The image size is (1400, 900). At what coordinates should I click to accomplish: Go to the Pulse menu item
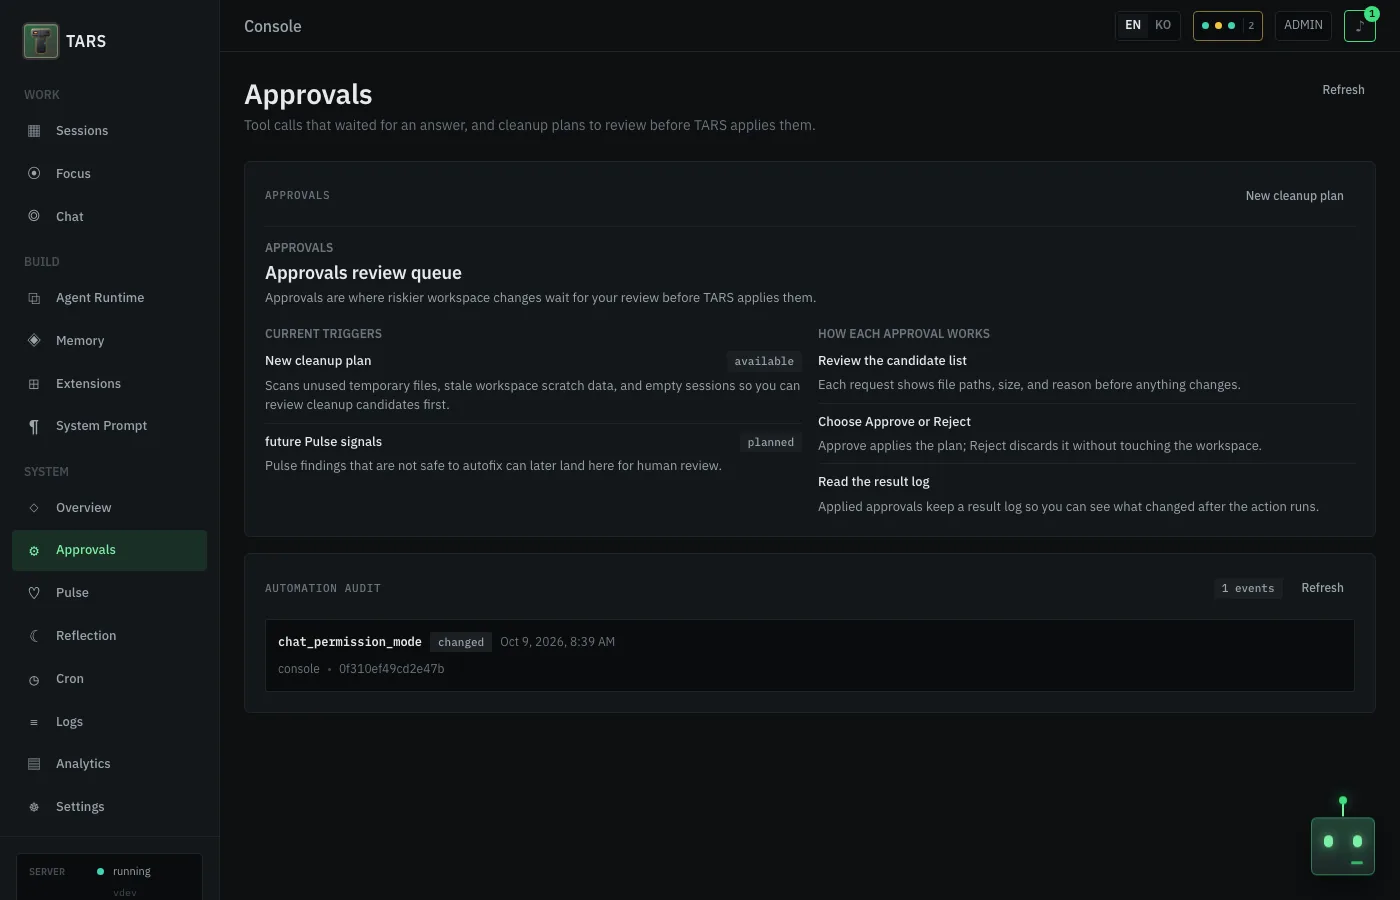(x=109, y=593)
